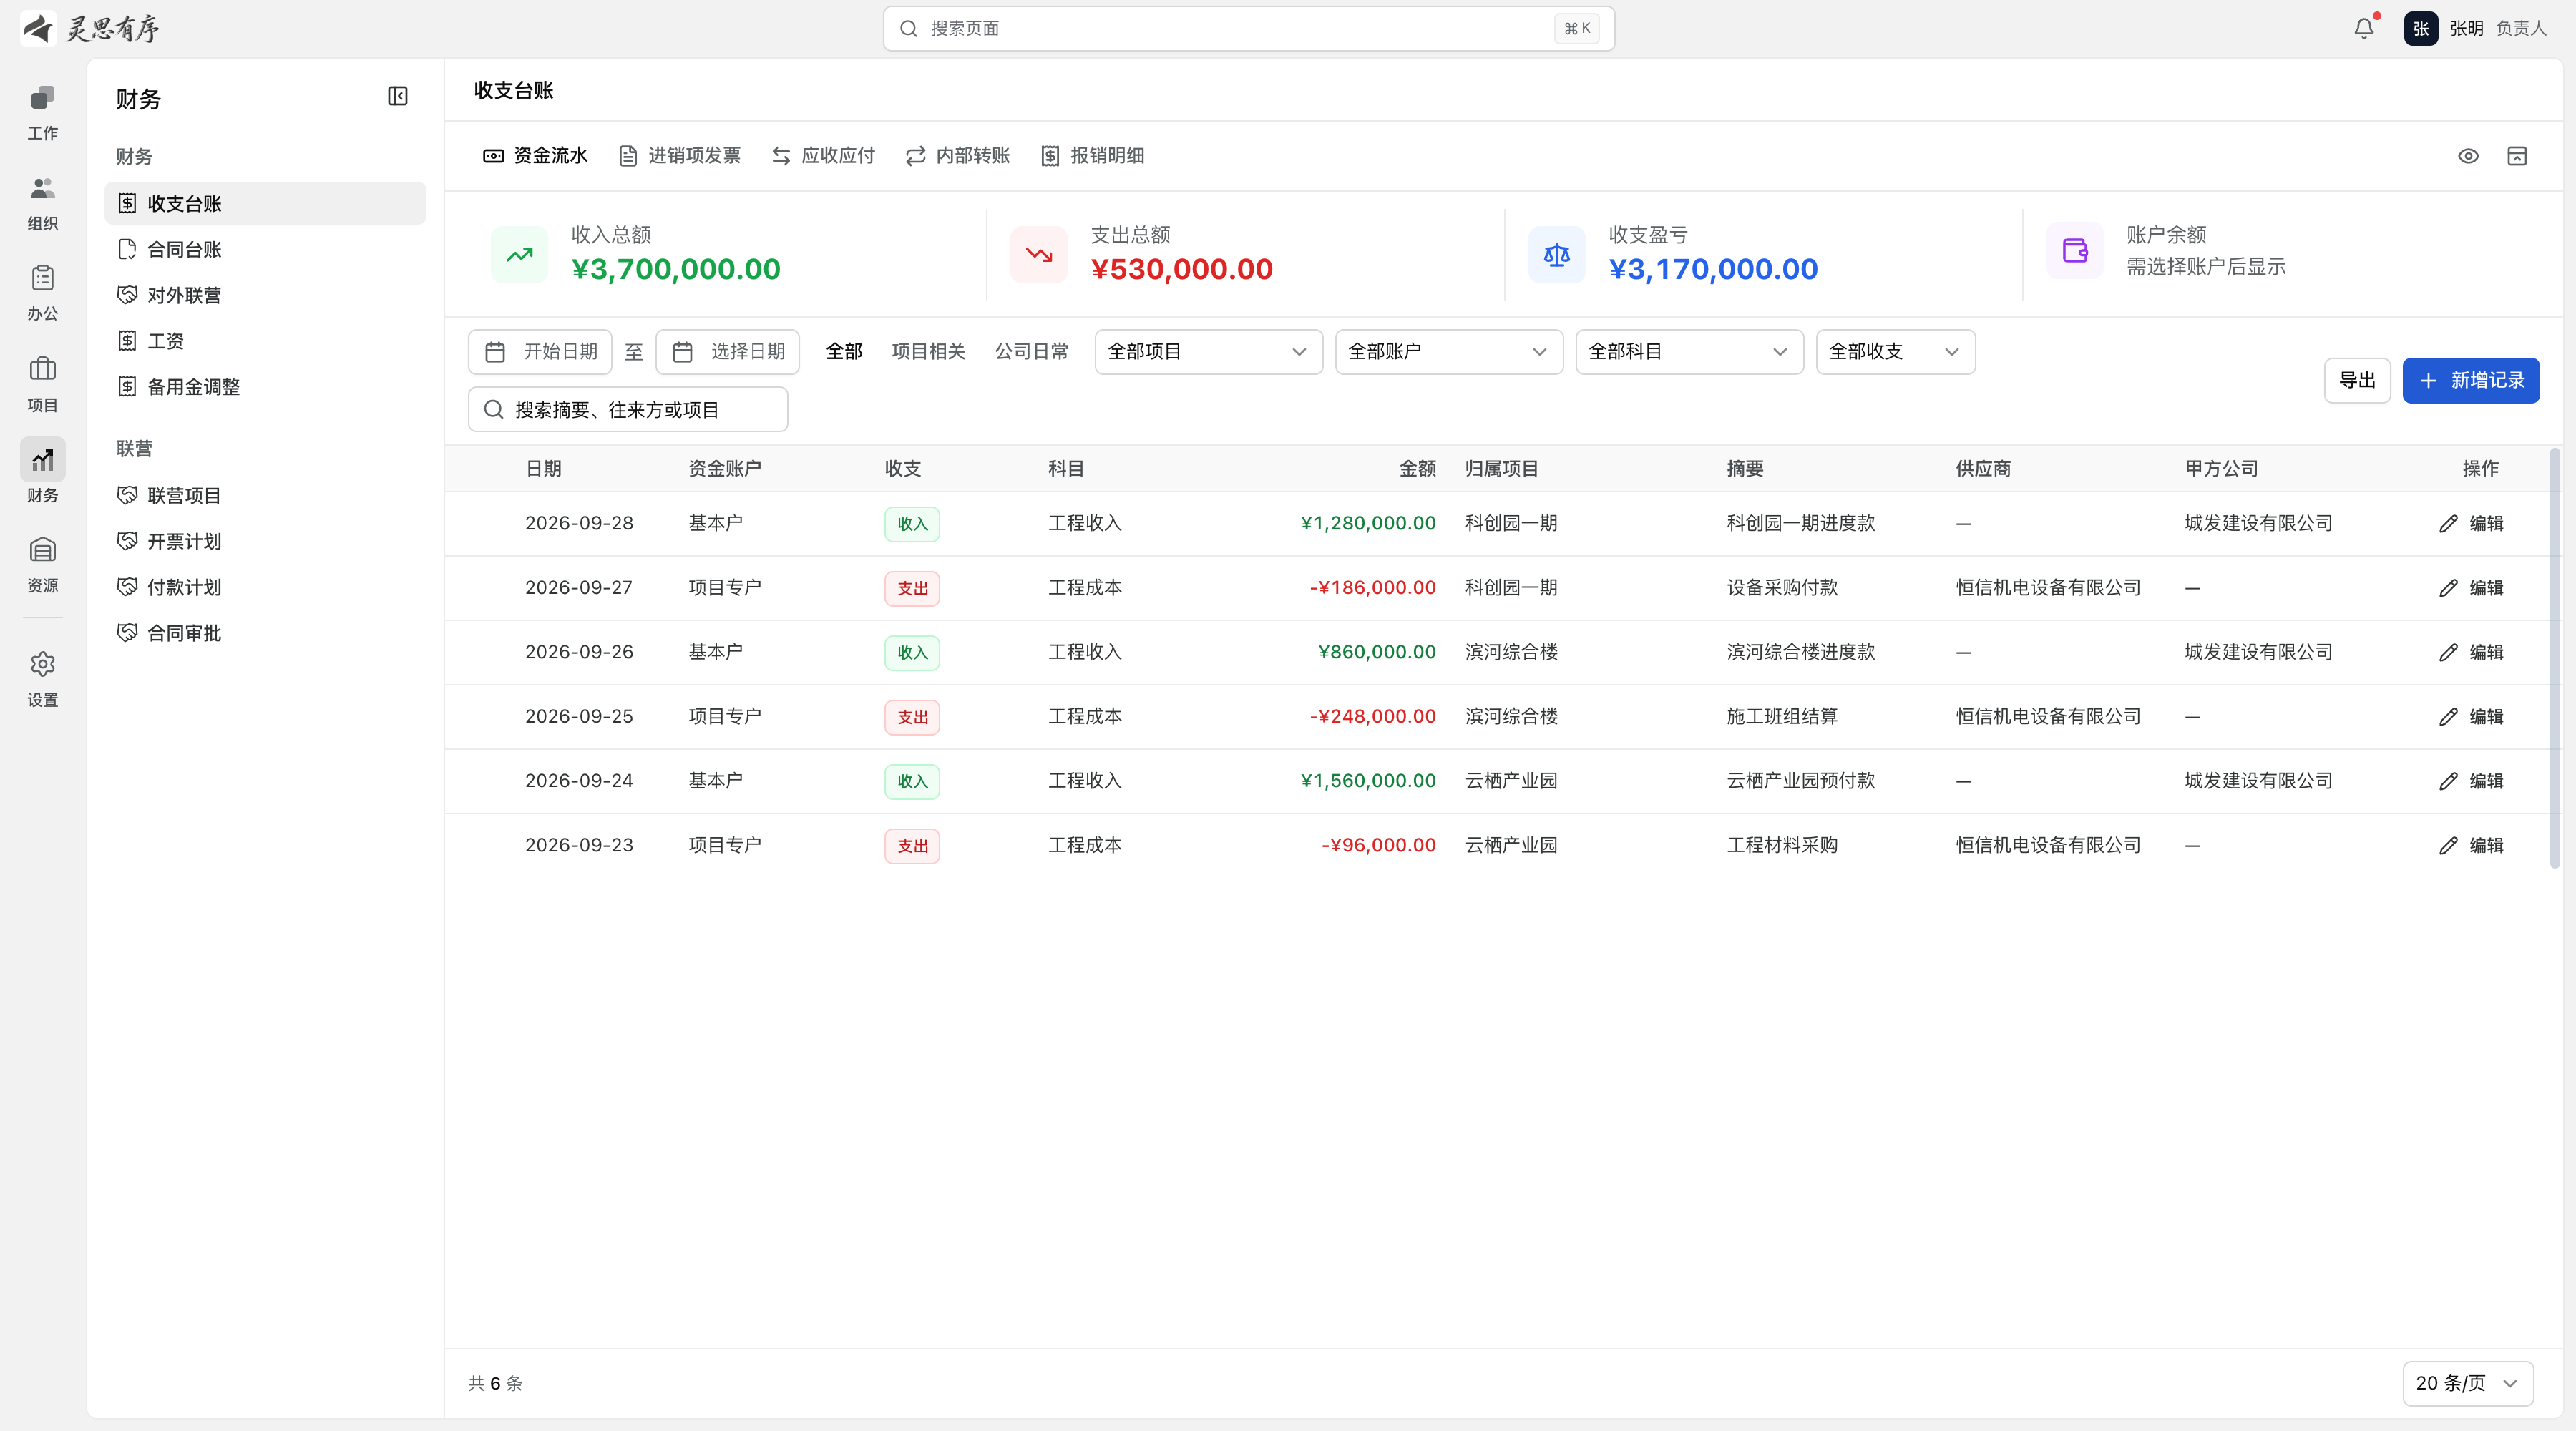Click the 选择日期 end date field
This screenshot has width=2576, height=1431.
[727, 352]
